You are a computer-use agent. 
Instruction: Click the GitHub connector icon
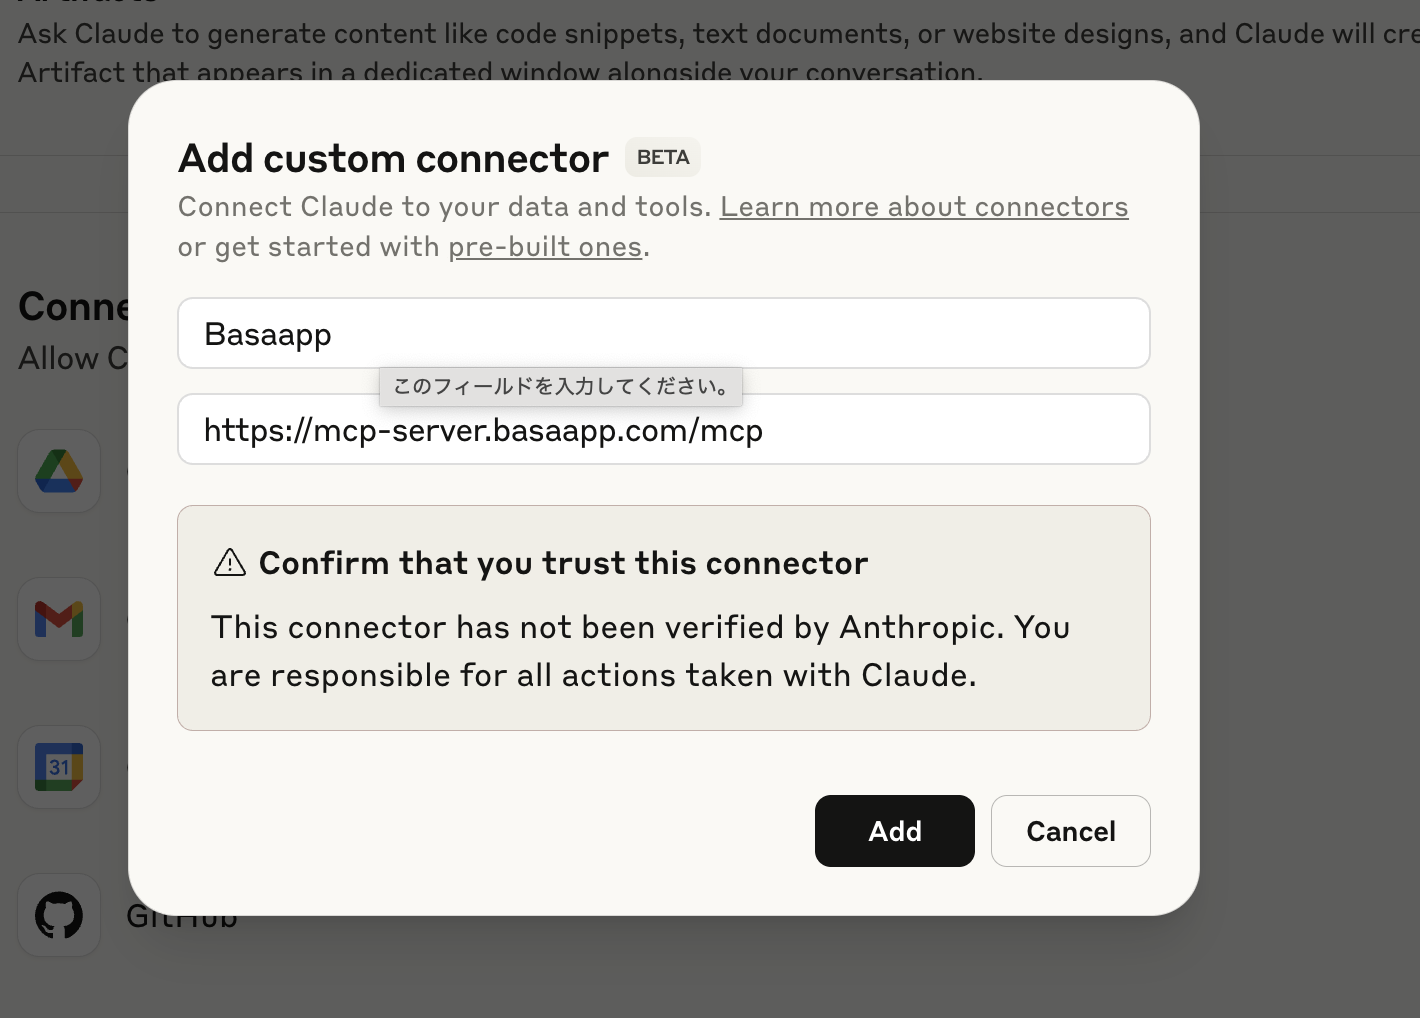[x=59, y=915]
